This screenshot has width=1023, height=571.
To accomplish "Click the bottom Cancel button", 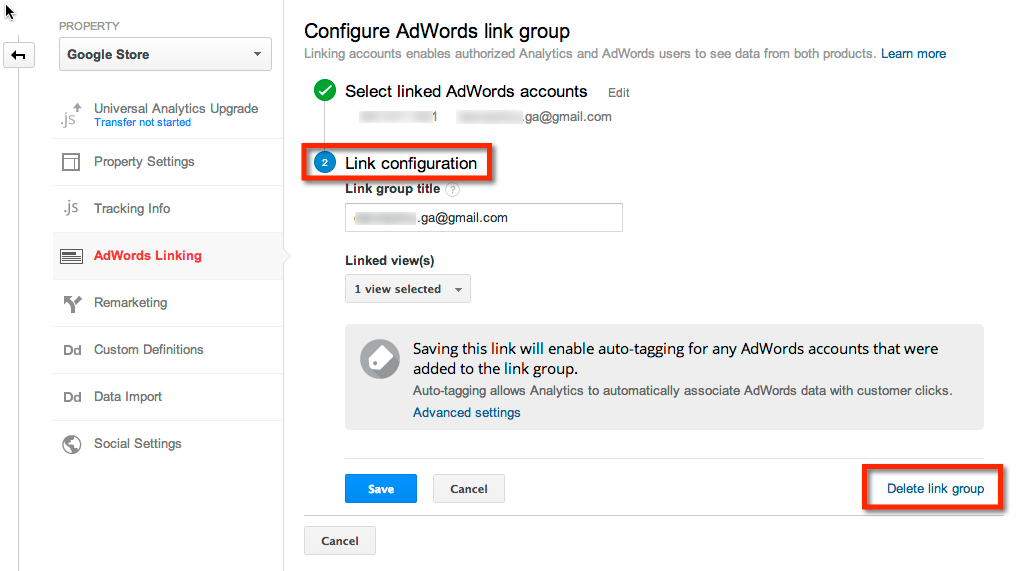I will click(340, 541).
